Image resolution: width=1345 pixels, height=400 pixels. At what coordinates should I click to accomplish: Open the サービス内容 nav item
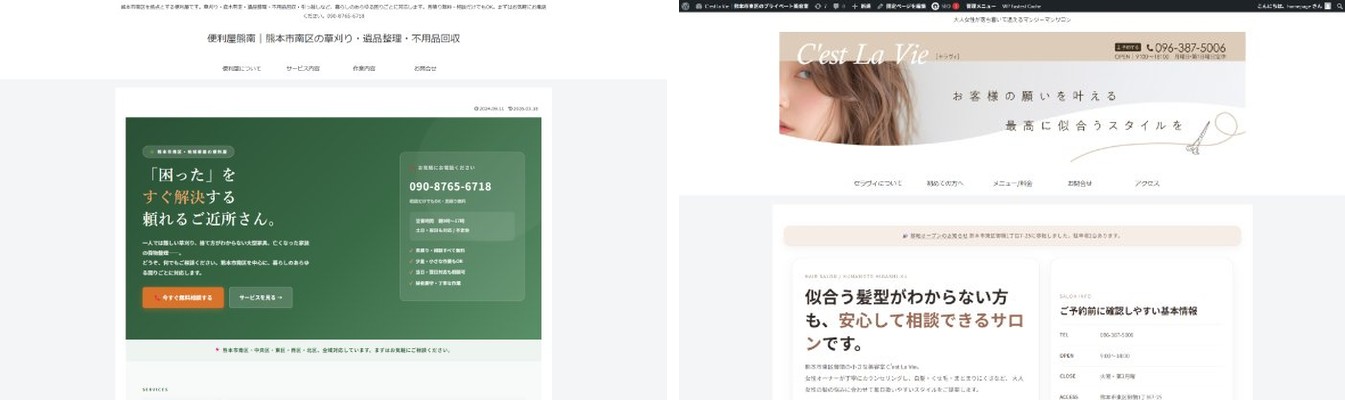[x=303, y=68]
